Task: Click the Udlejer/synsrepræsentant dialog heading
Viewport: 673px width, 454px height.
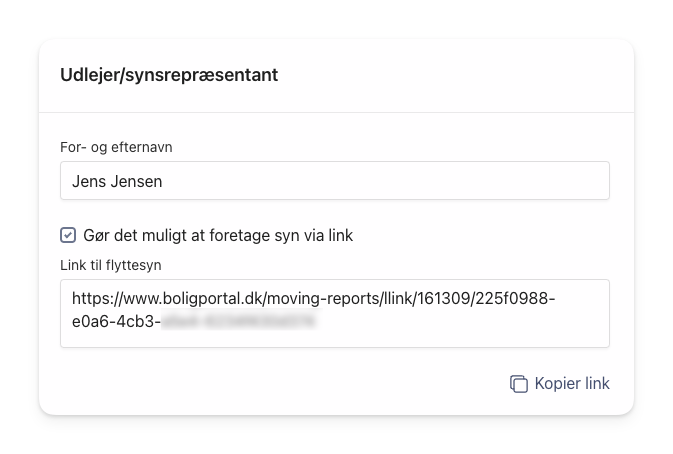Action: [169, 75]
